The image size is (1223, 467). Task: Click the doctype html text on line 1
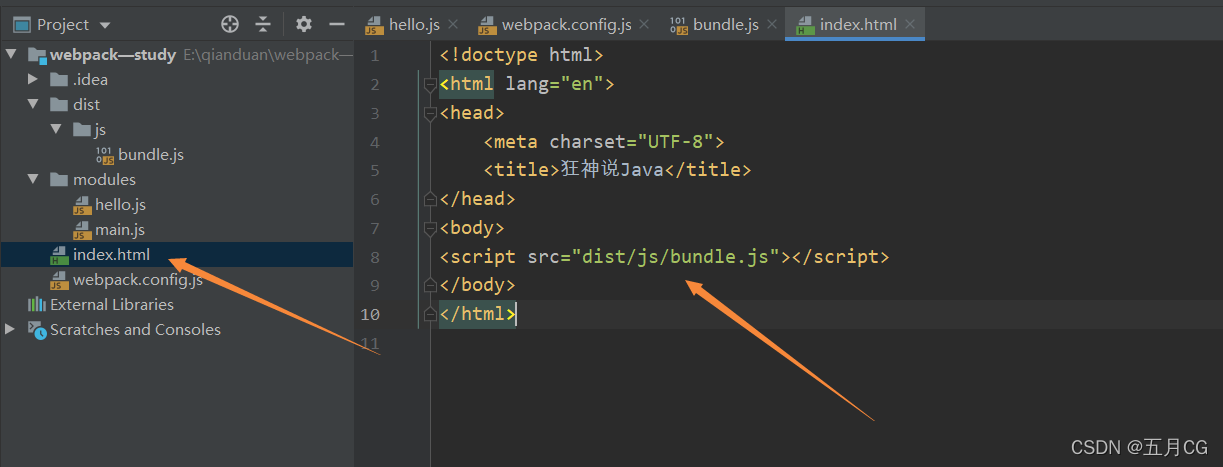521,55
